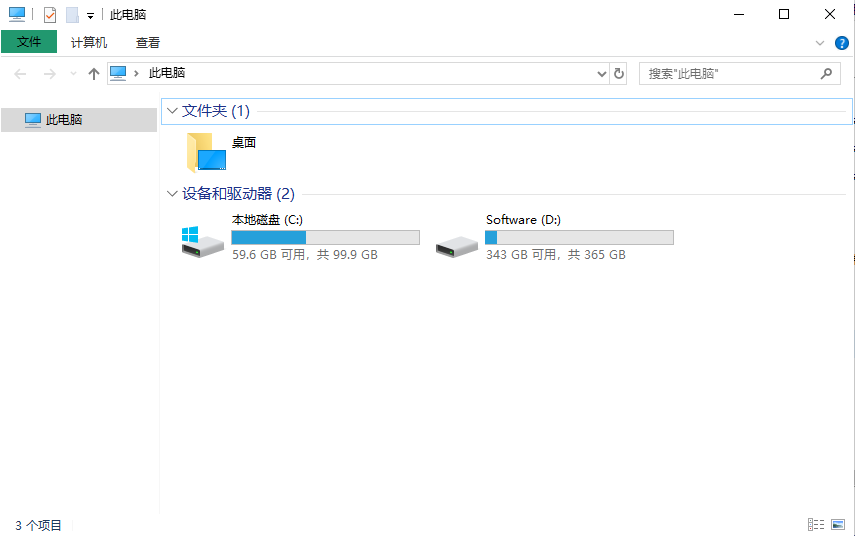The width and height of the screenshot is (855, 536).
Task: Switch to details view icon in status bar
Action: coord(816,525)
